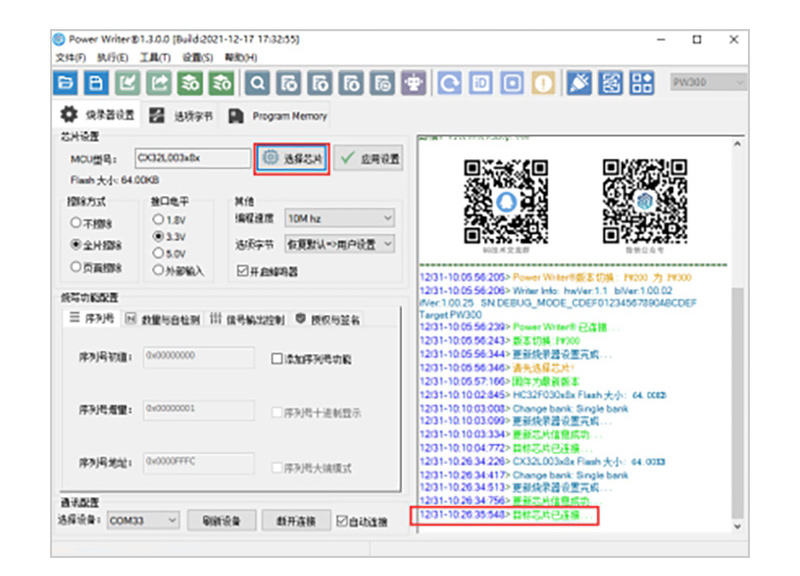Click the ID chip toolbar icon
Screen dimensions: 800x576
(481, 83)
